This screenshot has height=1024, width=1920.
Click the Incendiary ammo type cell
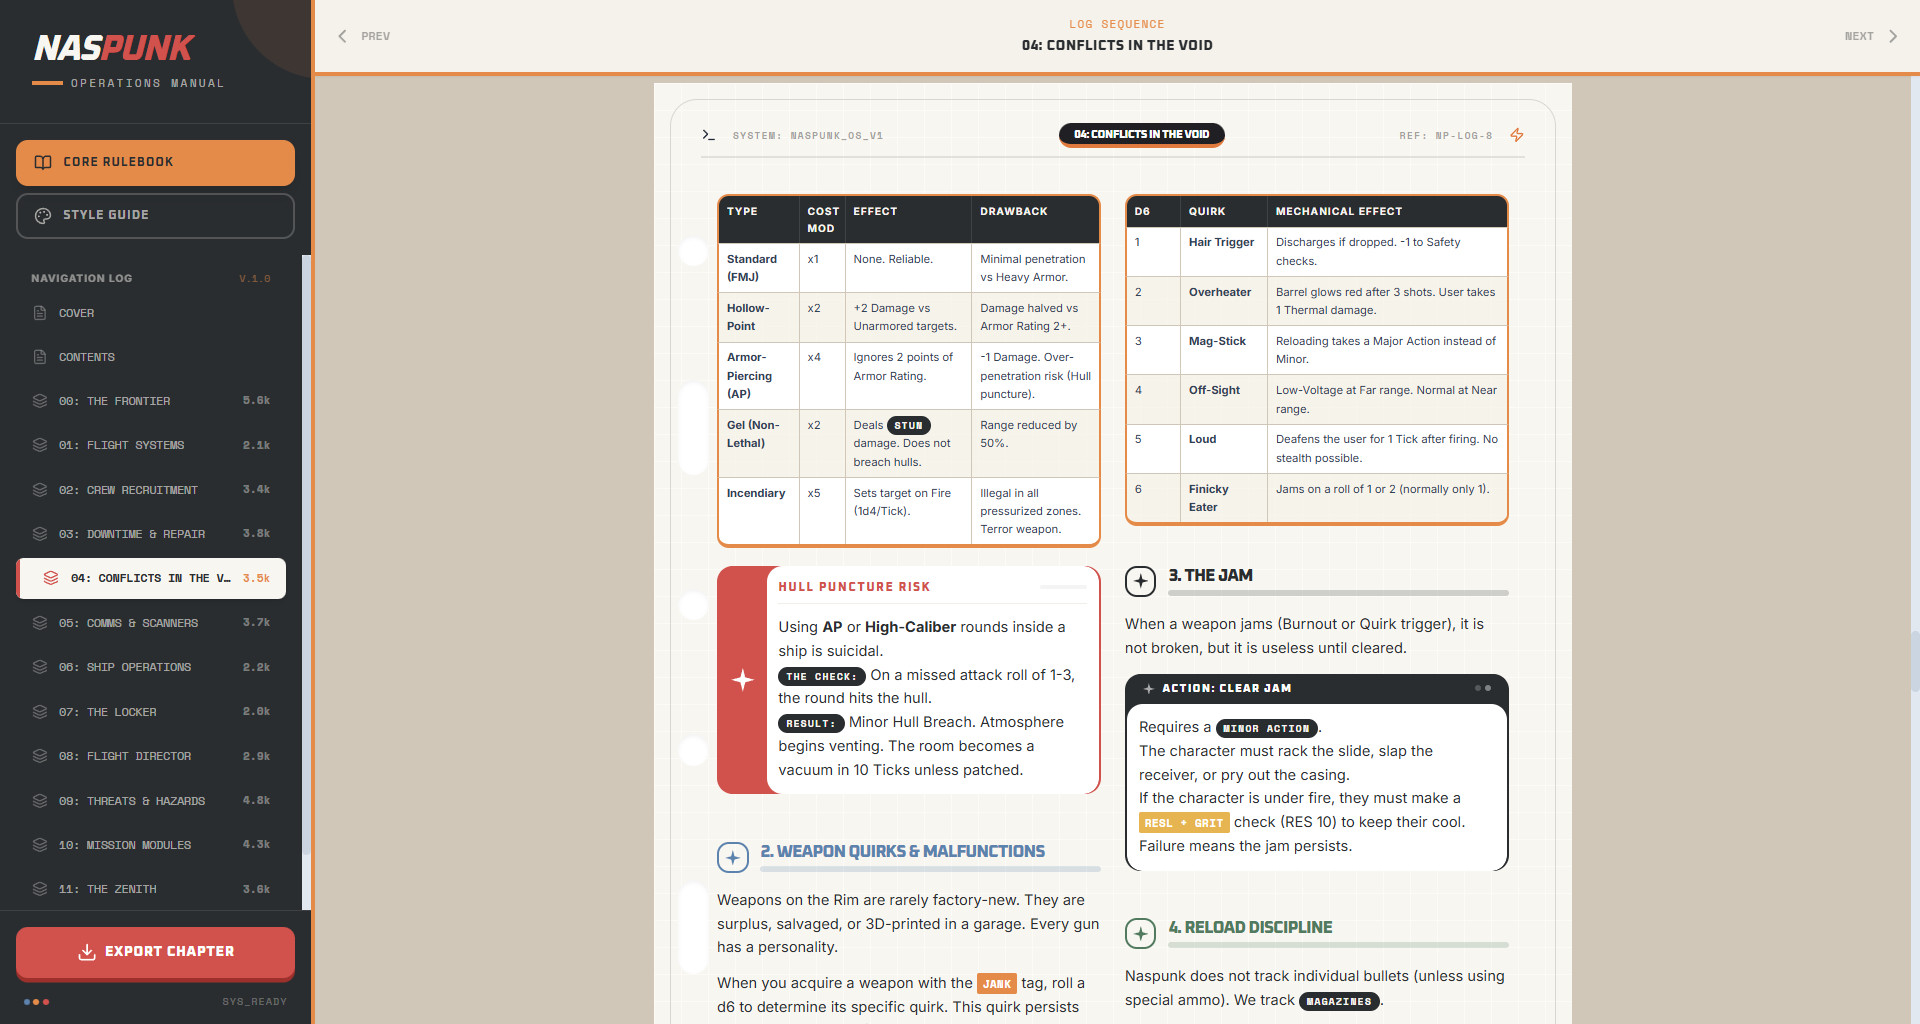(x=759, y=511)
